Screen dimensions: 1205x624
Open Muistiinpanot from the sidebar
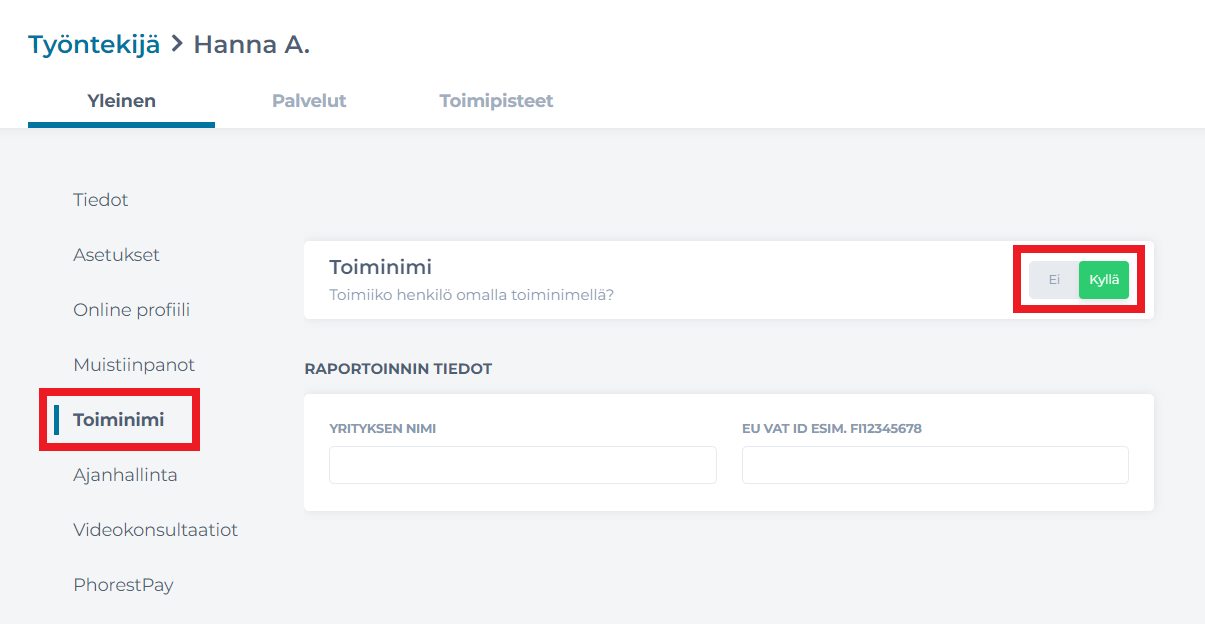(134, 364)
